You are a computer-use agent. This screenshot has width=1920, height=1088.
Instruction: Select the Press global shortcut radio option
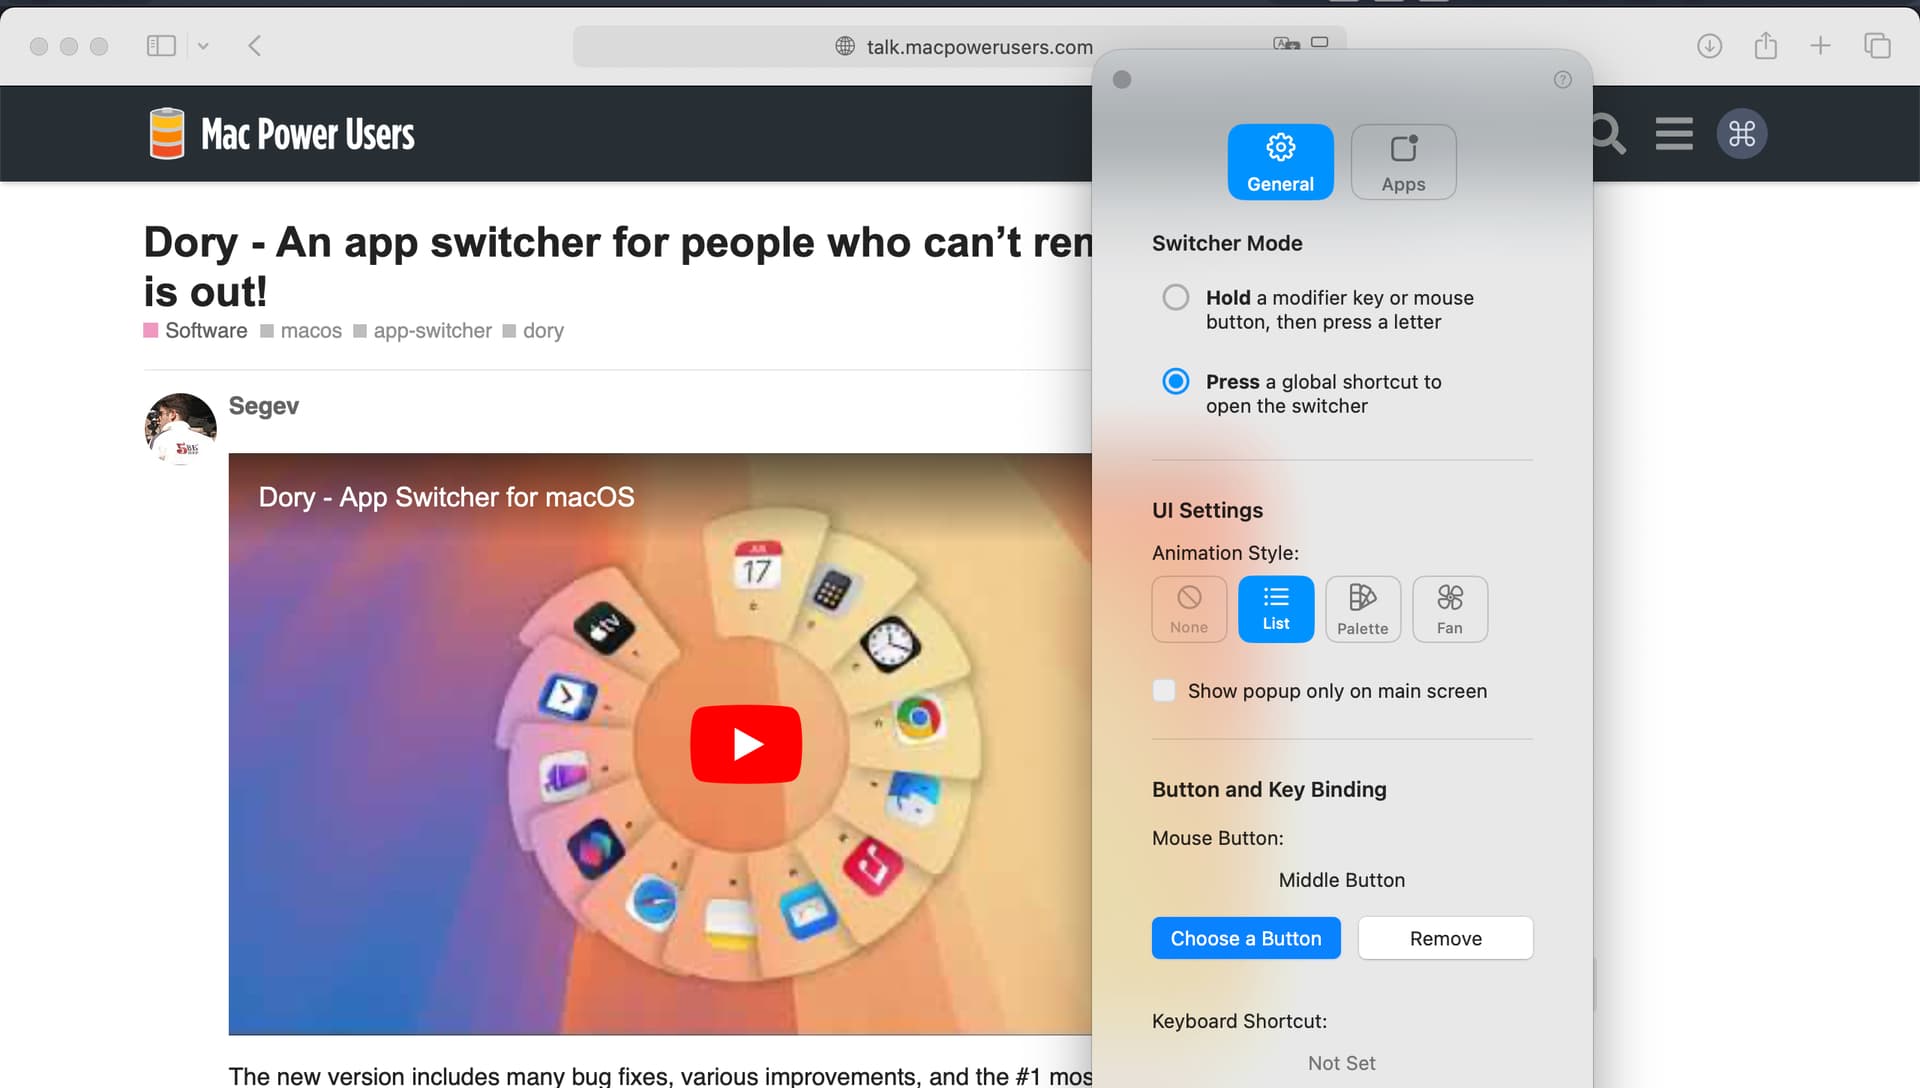click(x=1176, y=381)
